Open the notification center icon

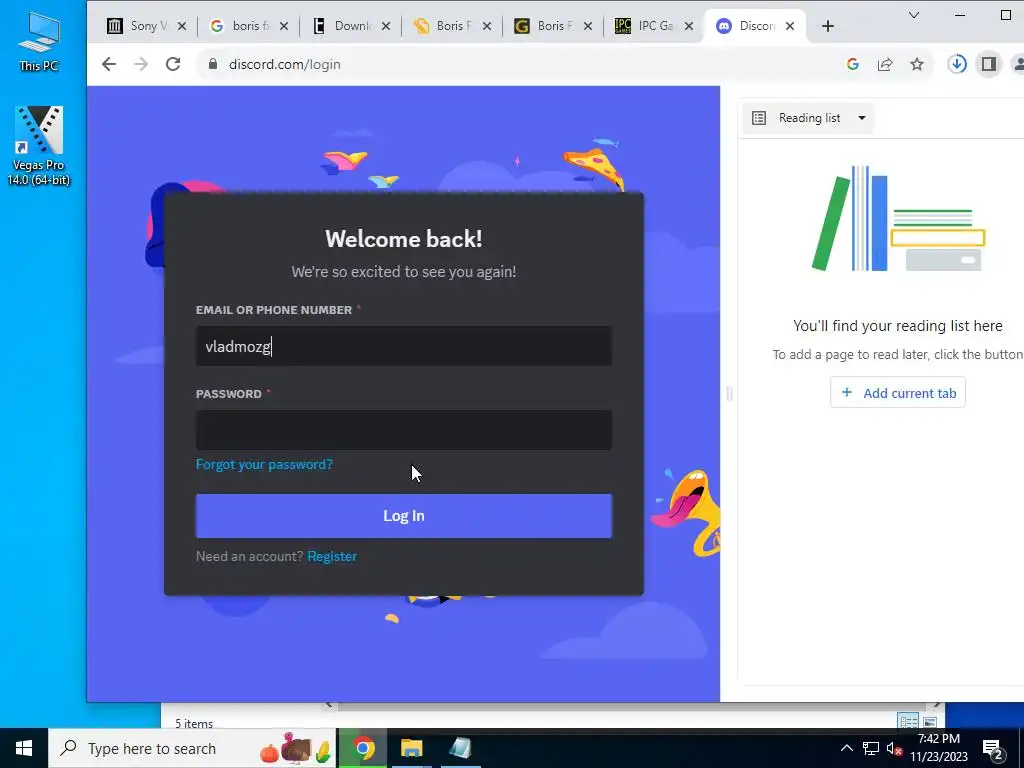pos(993,749)
